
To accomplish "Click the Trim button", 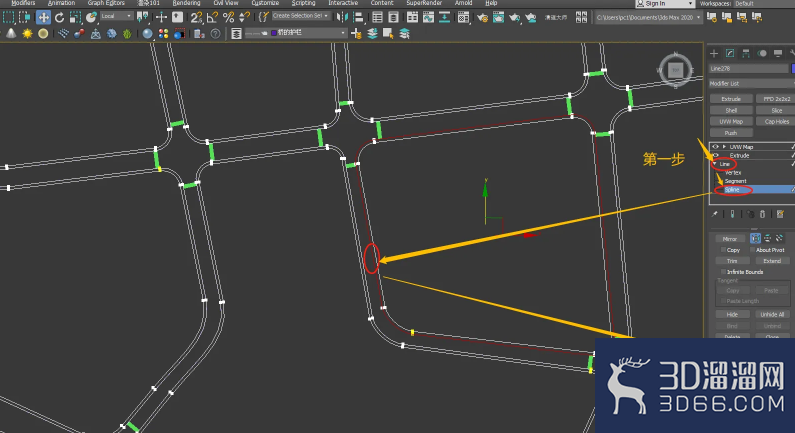I will [x=732, y=261].
